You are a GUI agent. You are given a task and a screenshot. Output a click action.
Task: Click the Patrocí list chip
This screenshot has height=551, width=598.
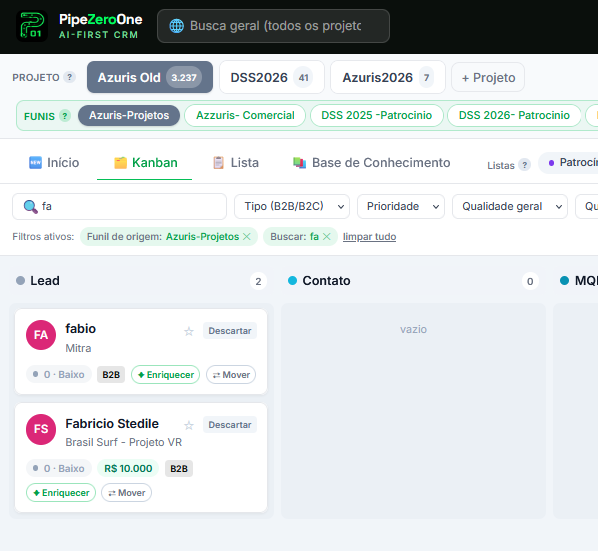pyautogui.click(x=568, y=163)
